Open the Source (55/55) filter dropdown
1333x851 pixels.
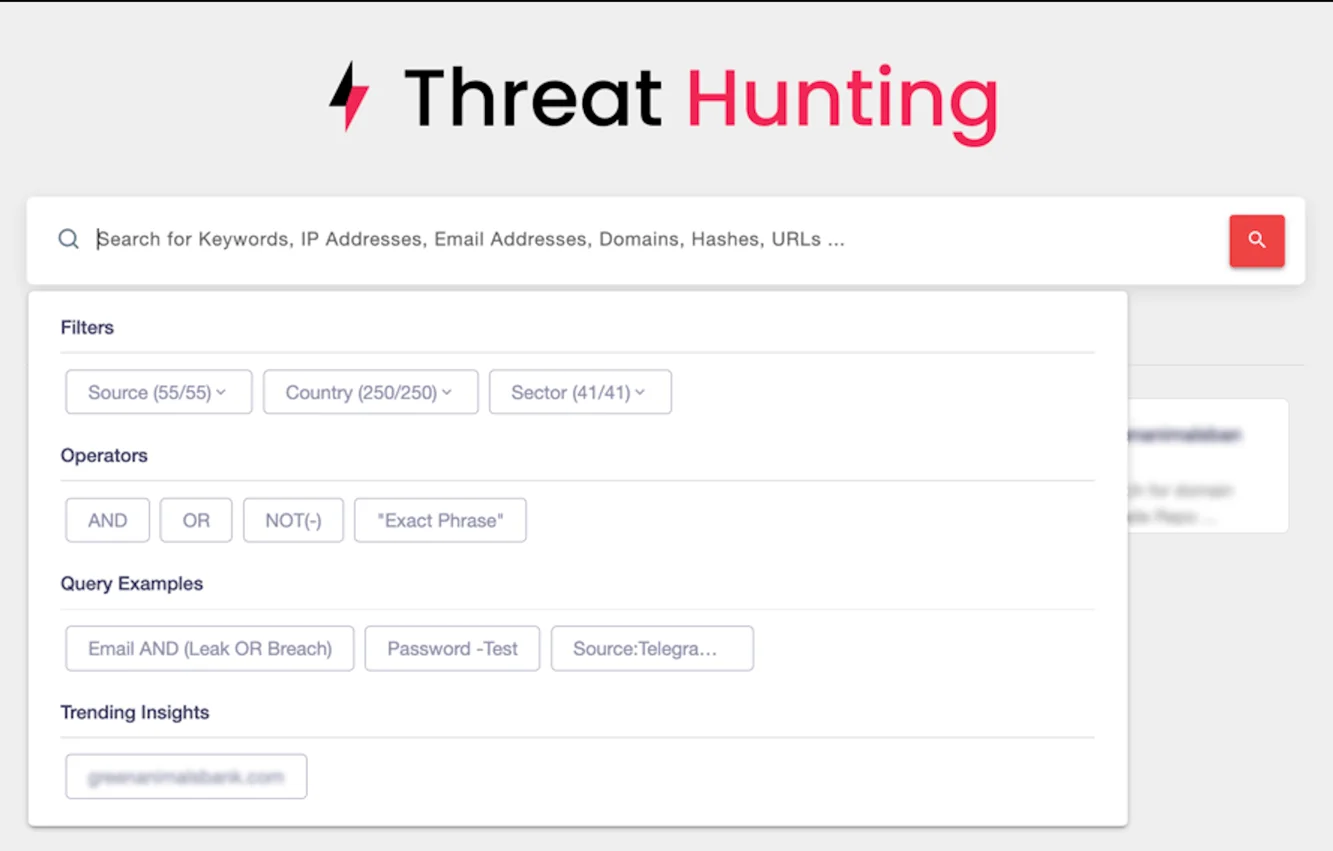coord(159,392)
